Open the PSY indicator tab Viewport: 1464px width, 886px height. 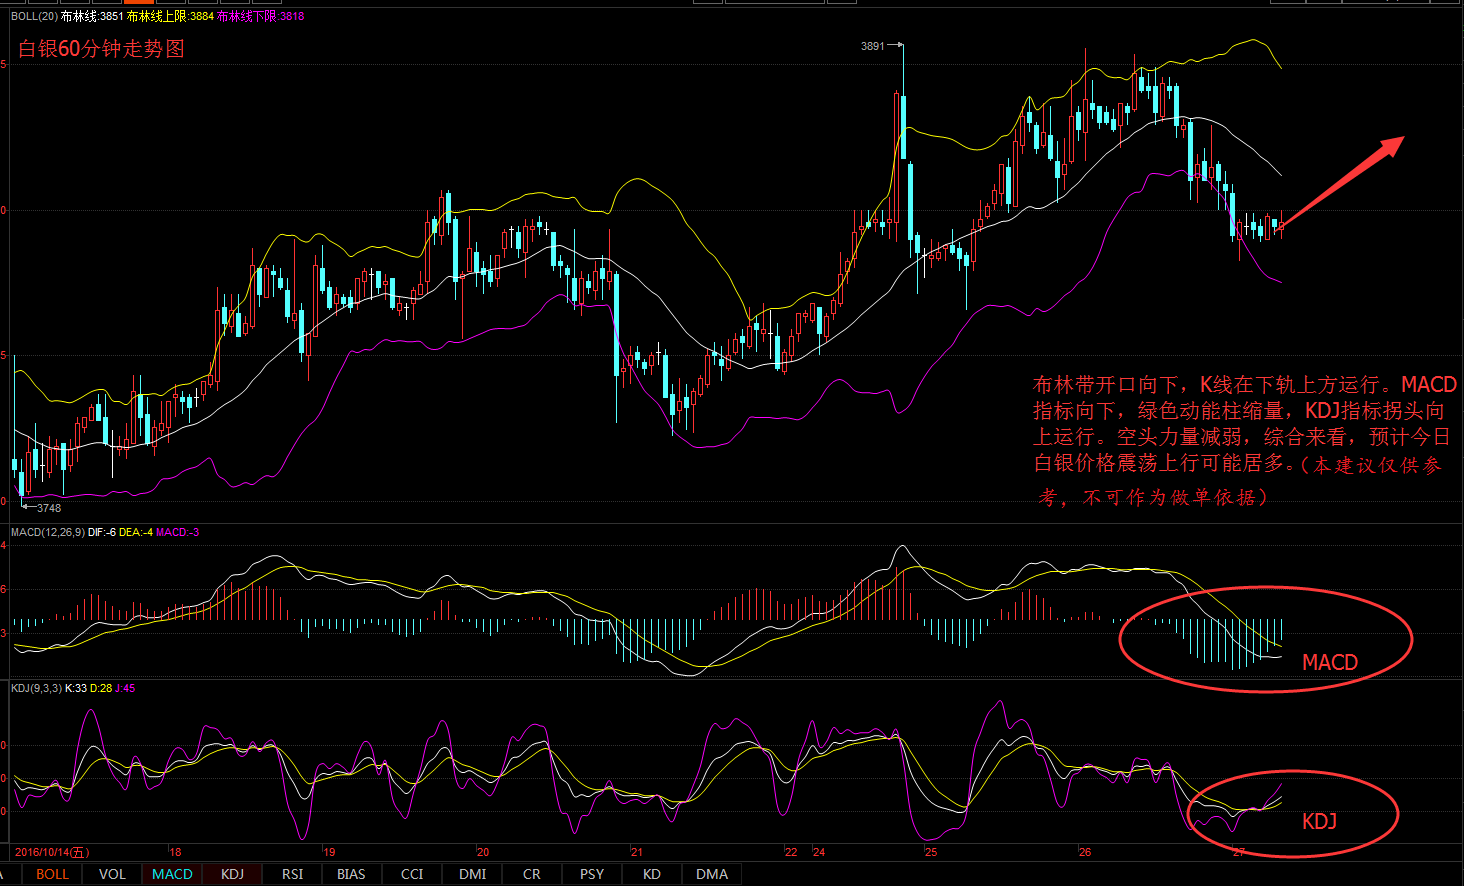[x=592, y=874]
